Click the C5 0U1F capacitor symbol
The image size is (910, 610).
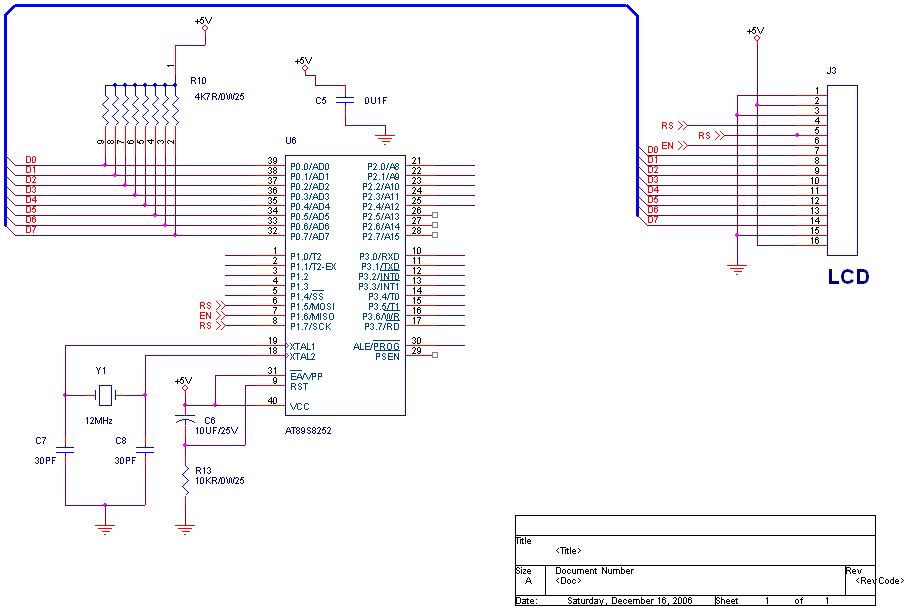pyautogui.click(x=345, y=100)
